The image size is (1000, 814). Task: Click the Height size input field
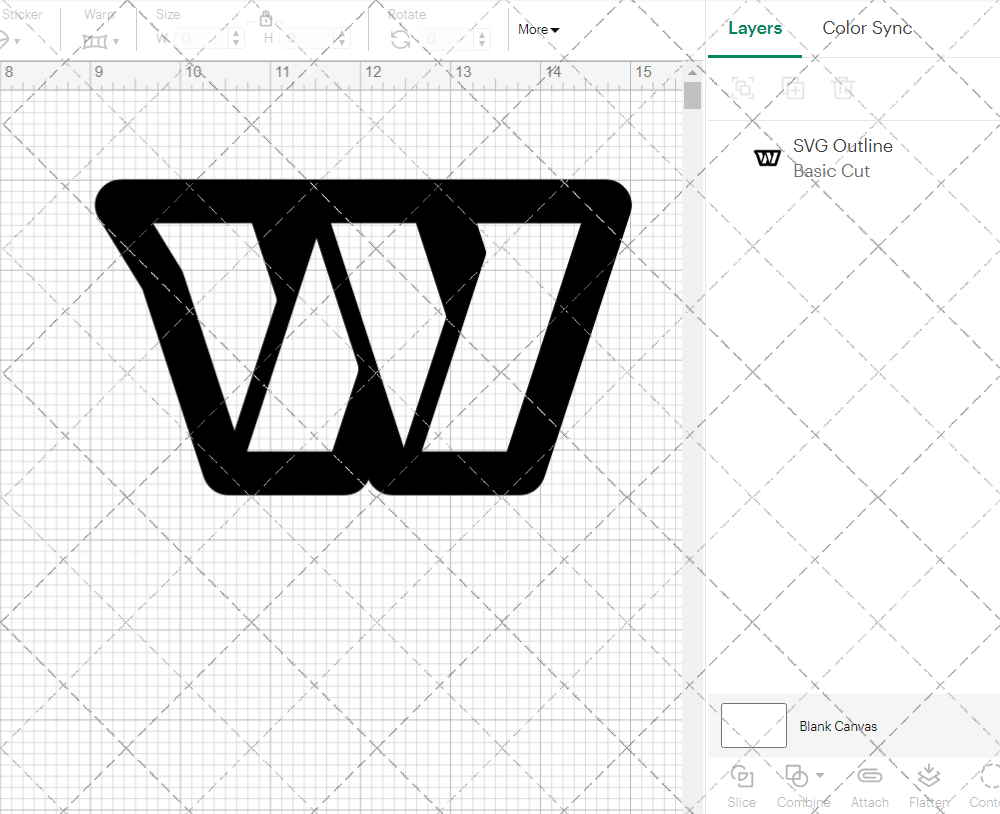point(306,38)
